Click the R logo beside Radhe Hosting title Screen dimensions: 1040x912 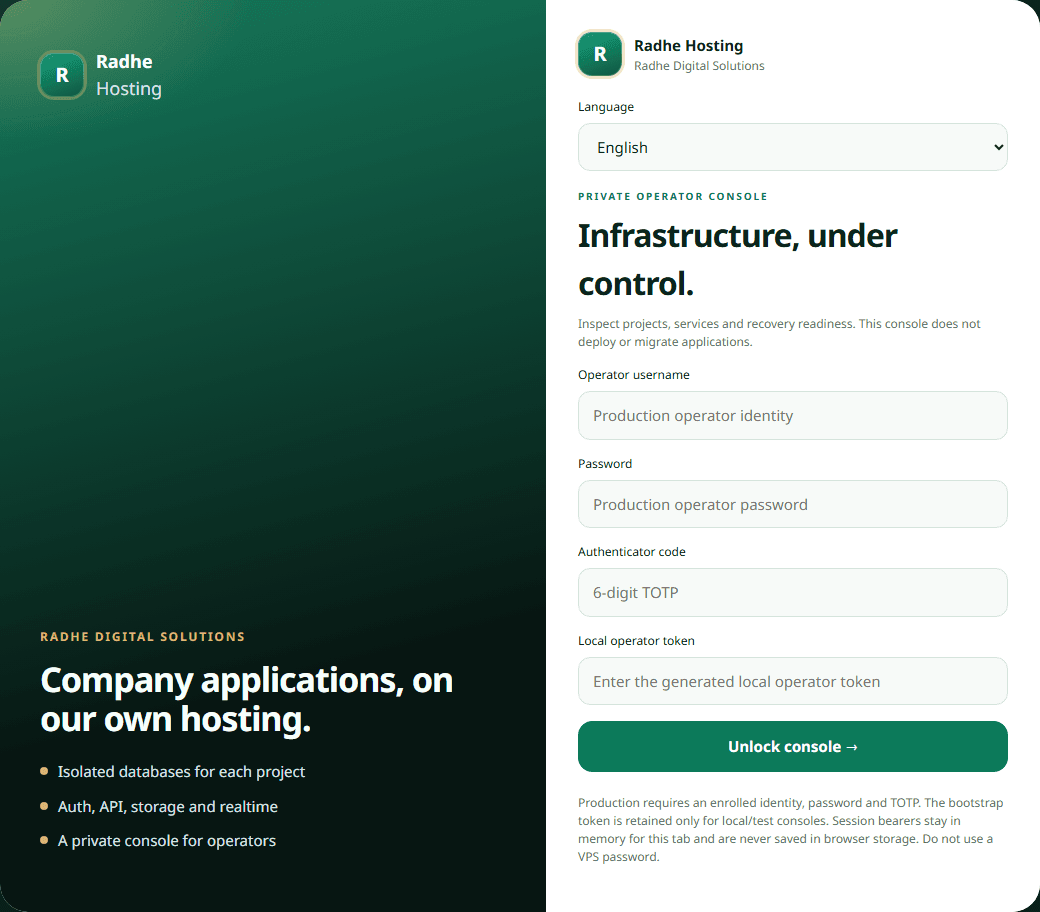[x=600, y=54]
